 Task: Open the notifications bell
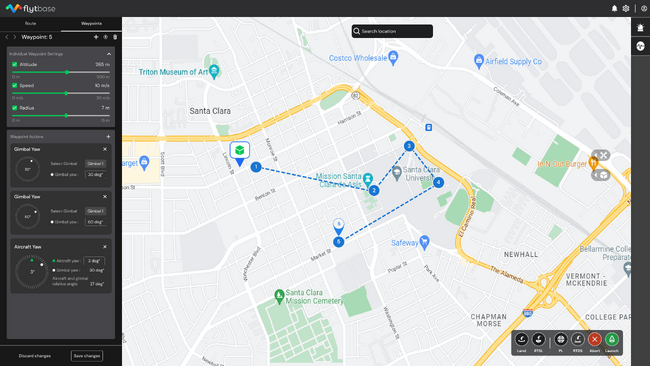click(x=614, y=8)
